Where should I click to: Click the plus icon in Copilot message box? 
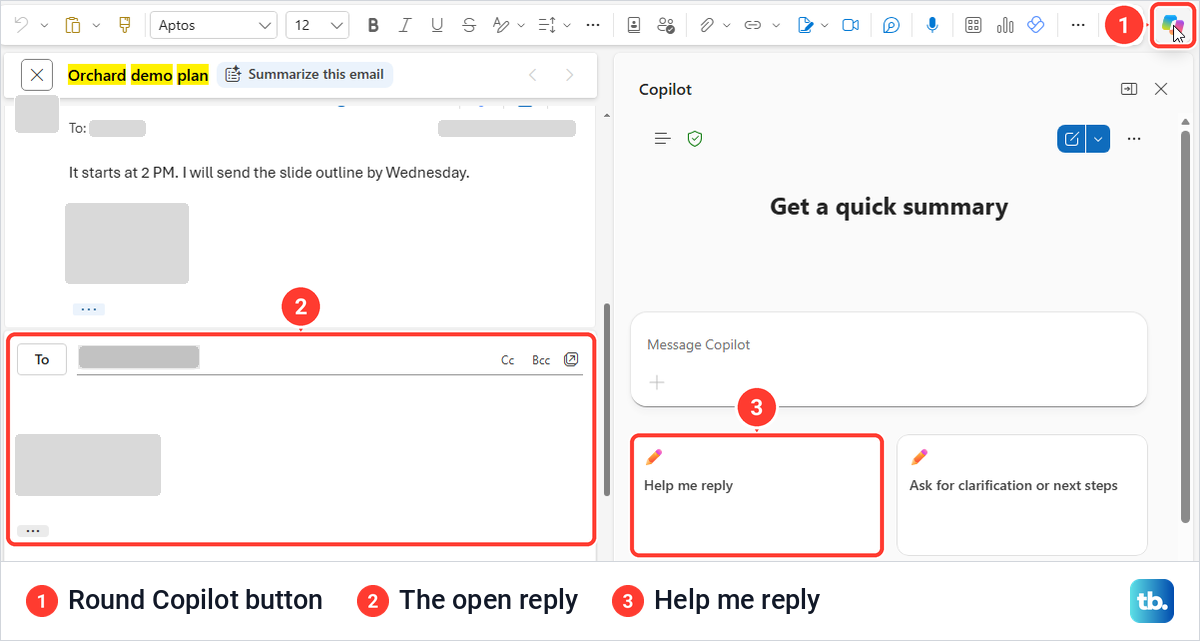point(657,382)
